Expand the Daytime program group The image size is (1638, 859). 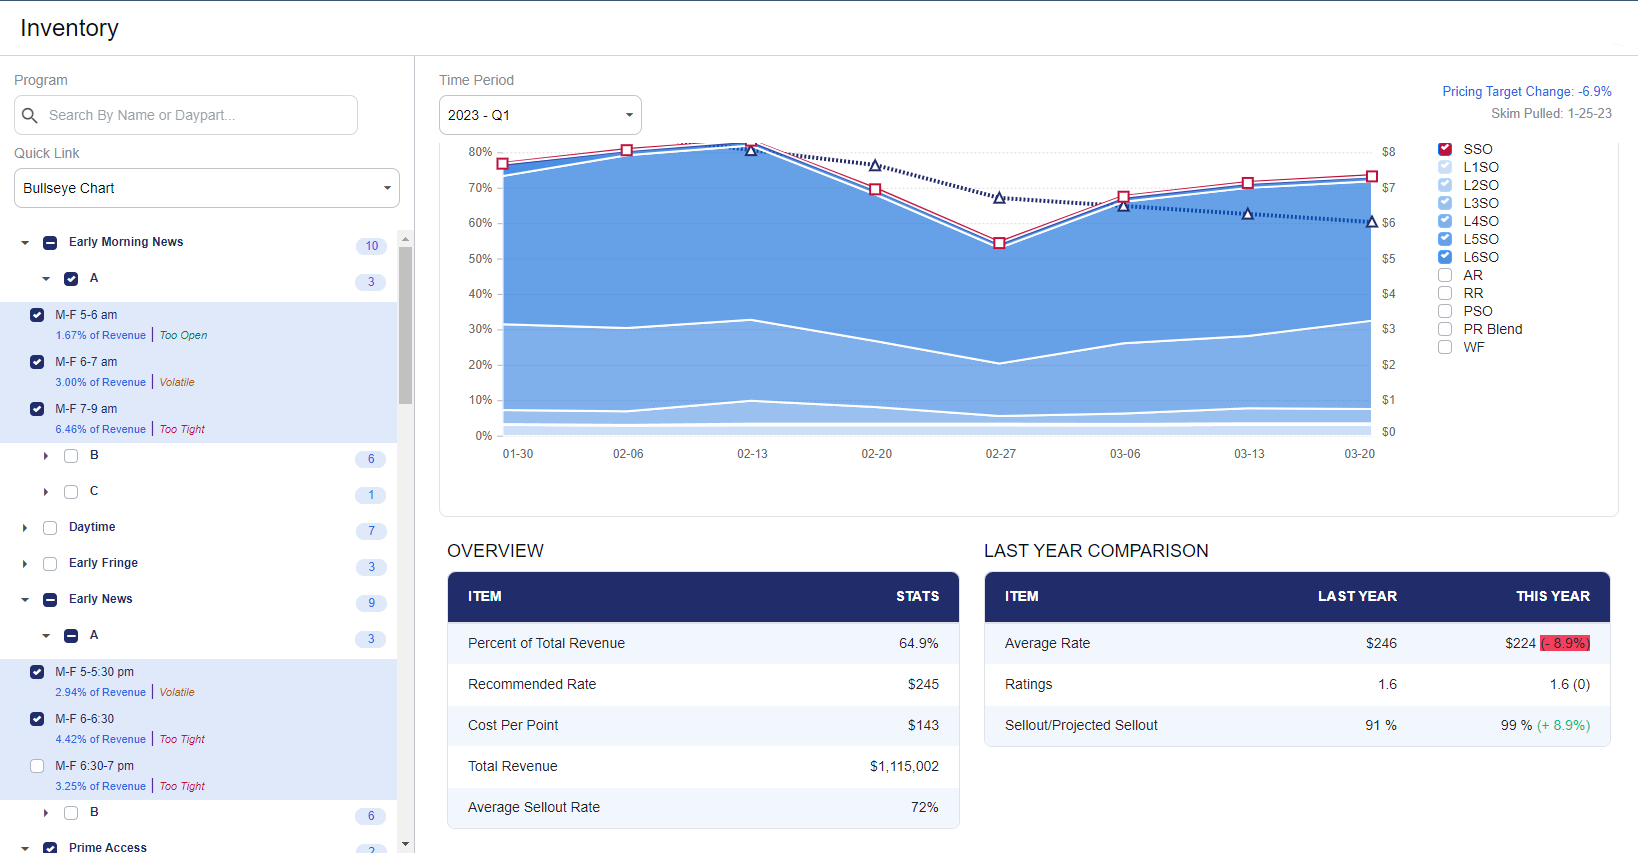point(25,528)
